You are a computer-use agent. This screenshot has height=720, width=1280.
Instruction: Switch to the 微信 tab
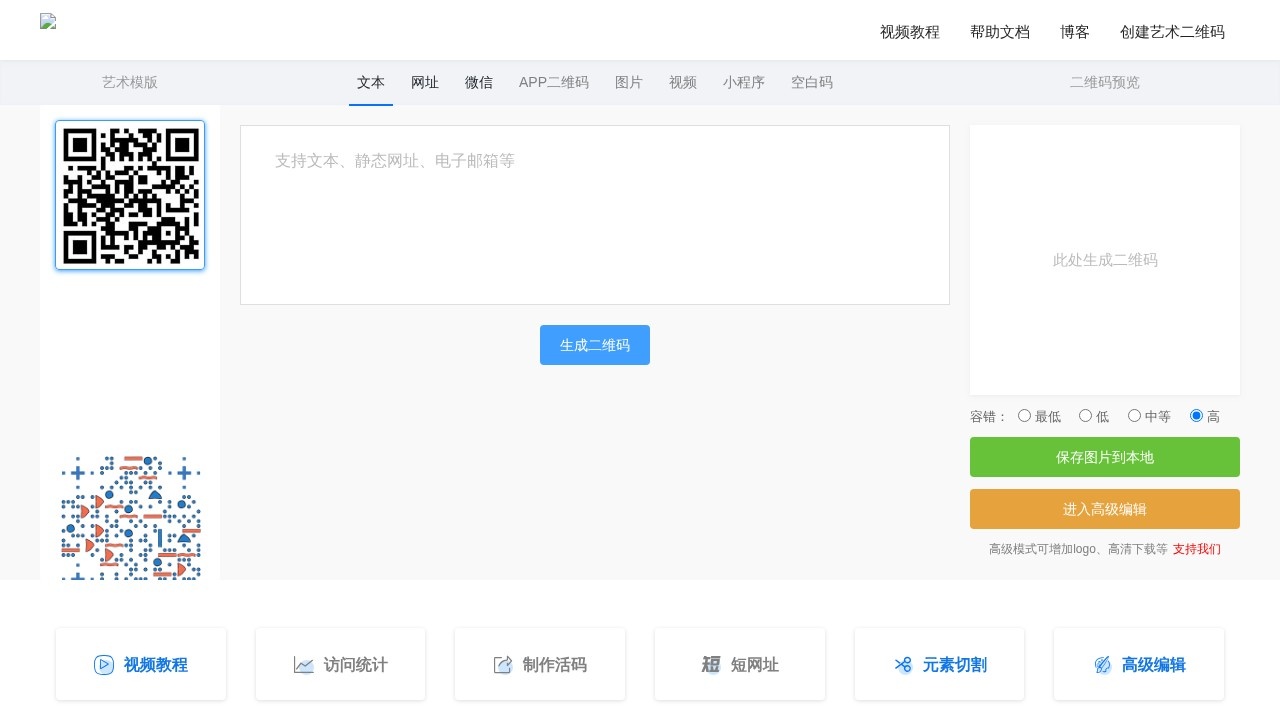[x=479, y=83]
